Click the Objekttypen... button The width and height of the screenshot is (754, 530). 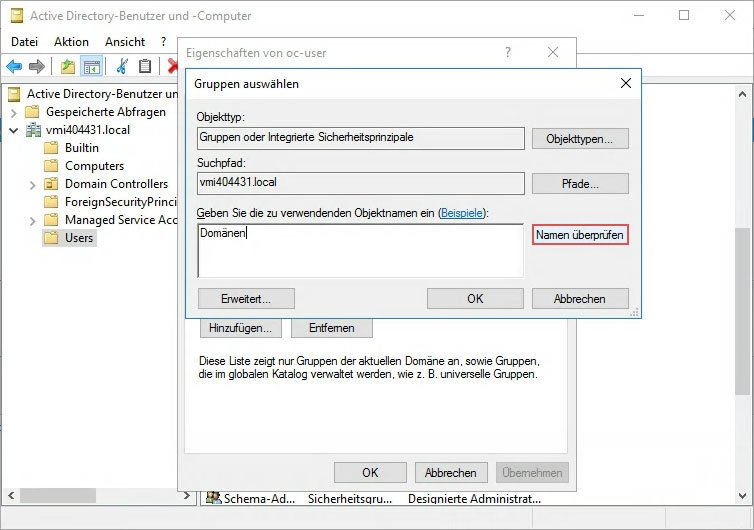point(580,139)
